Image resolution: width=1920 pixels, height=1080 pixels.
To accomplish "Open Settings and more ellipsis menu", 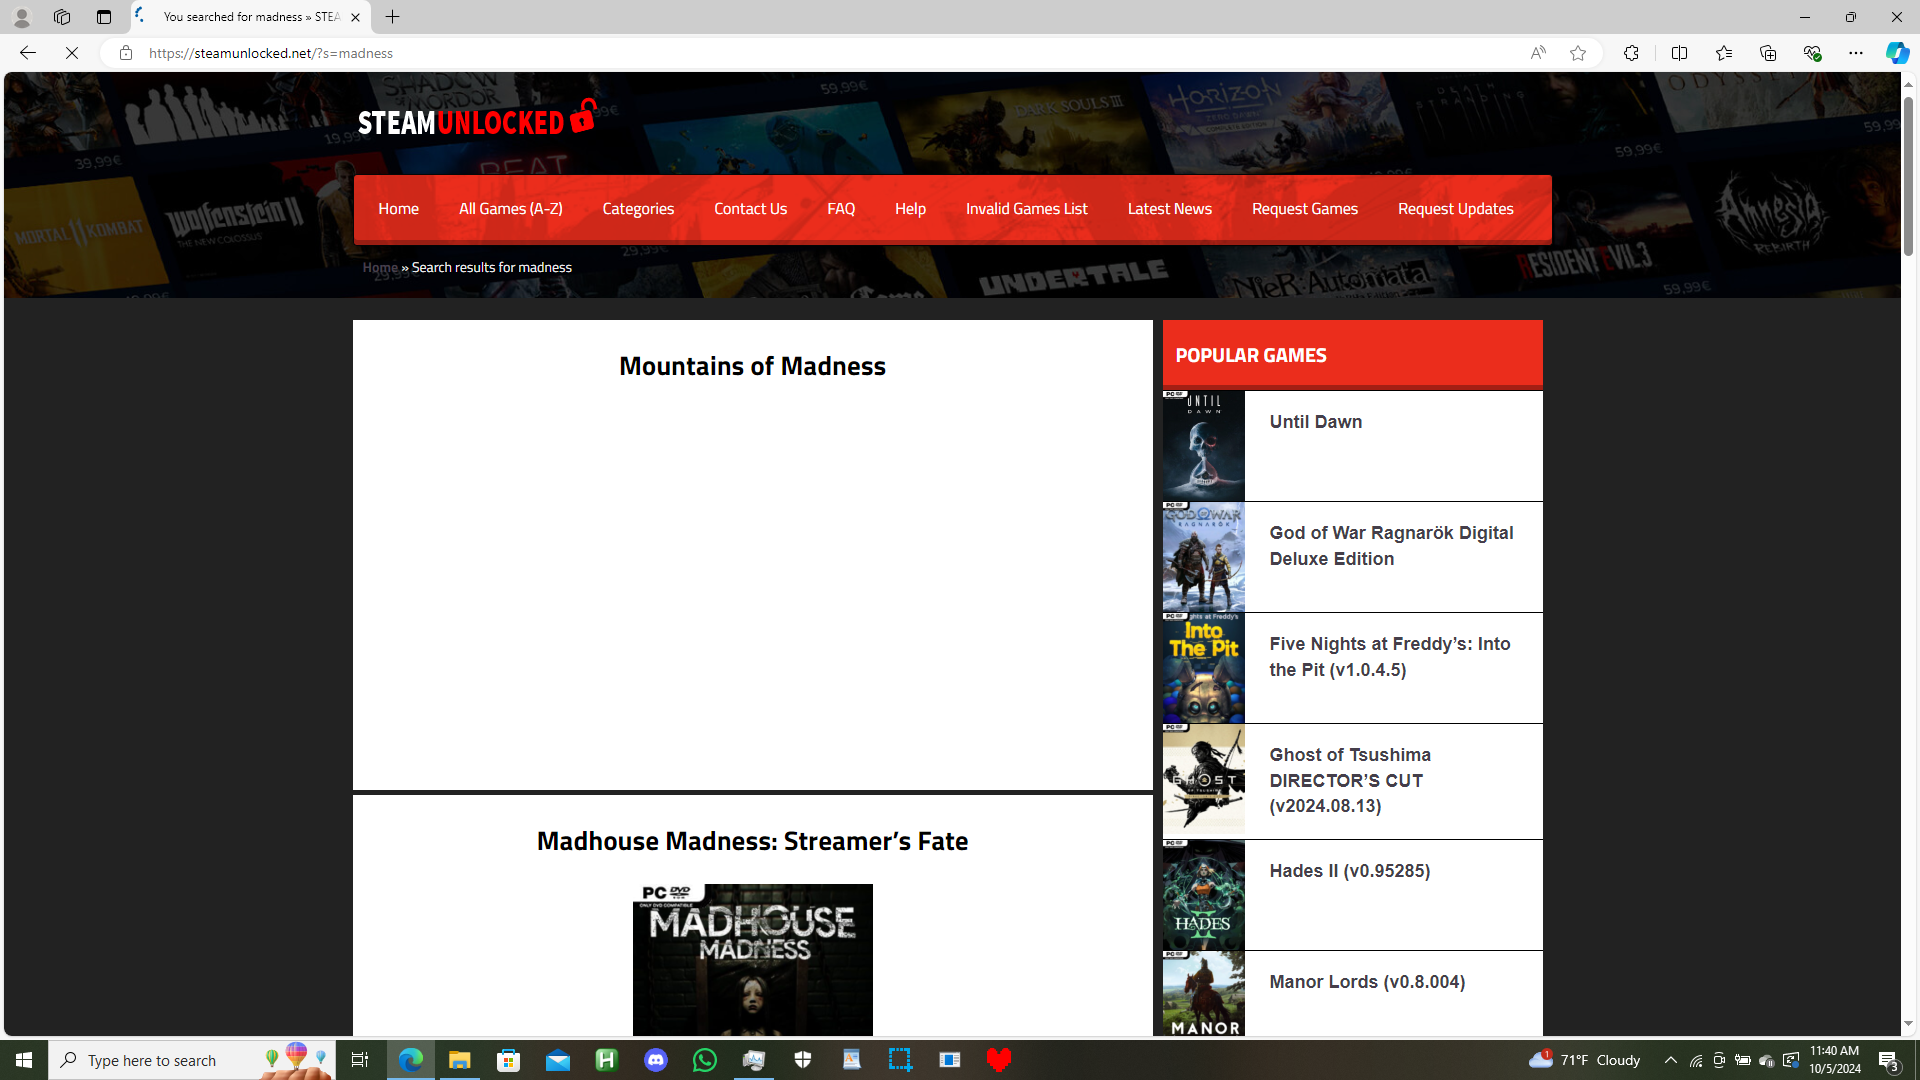I will point(1855,53).
